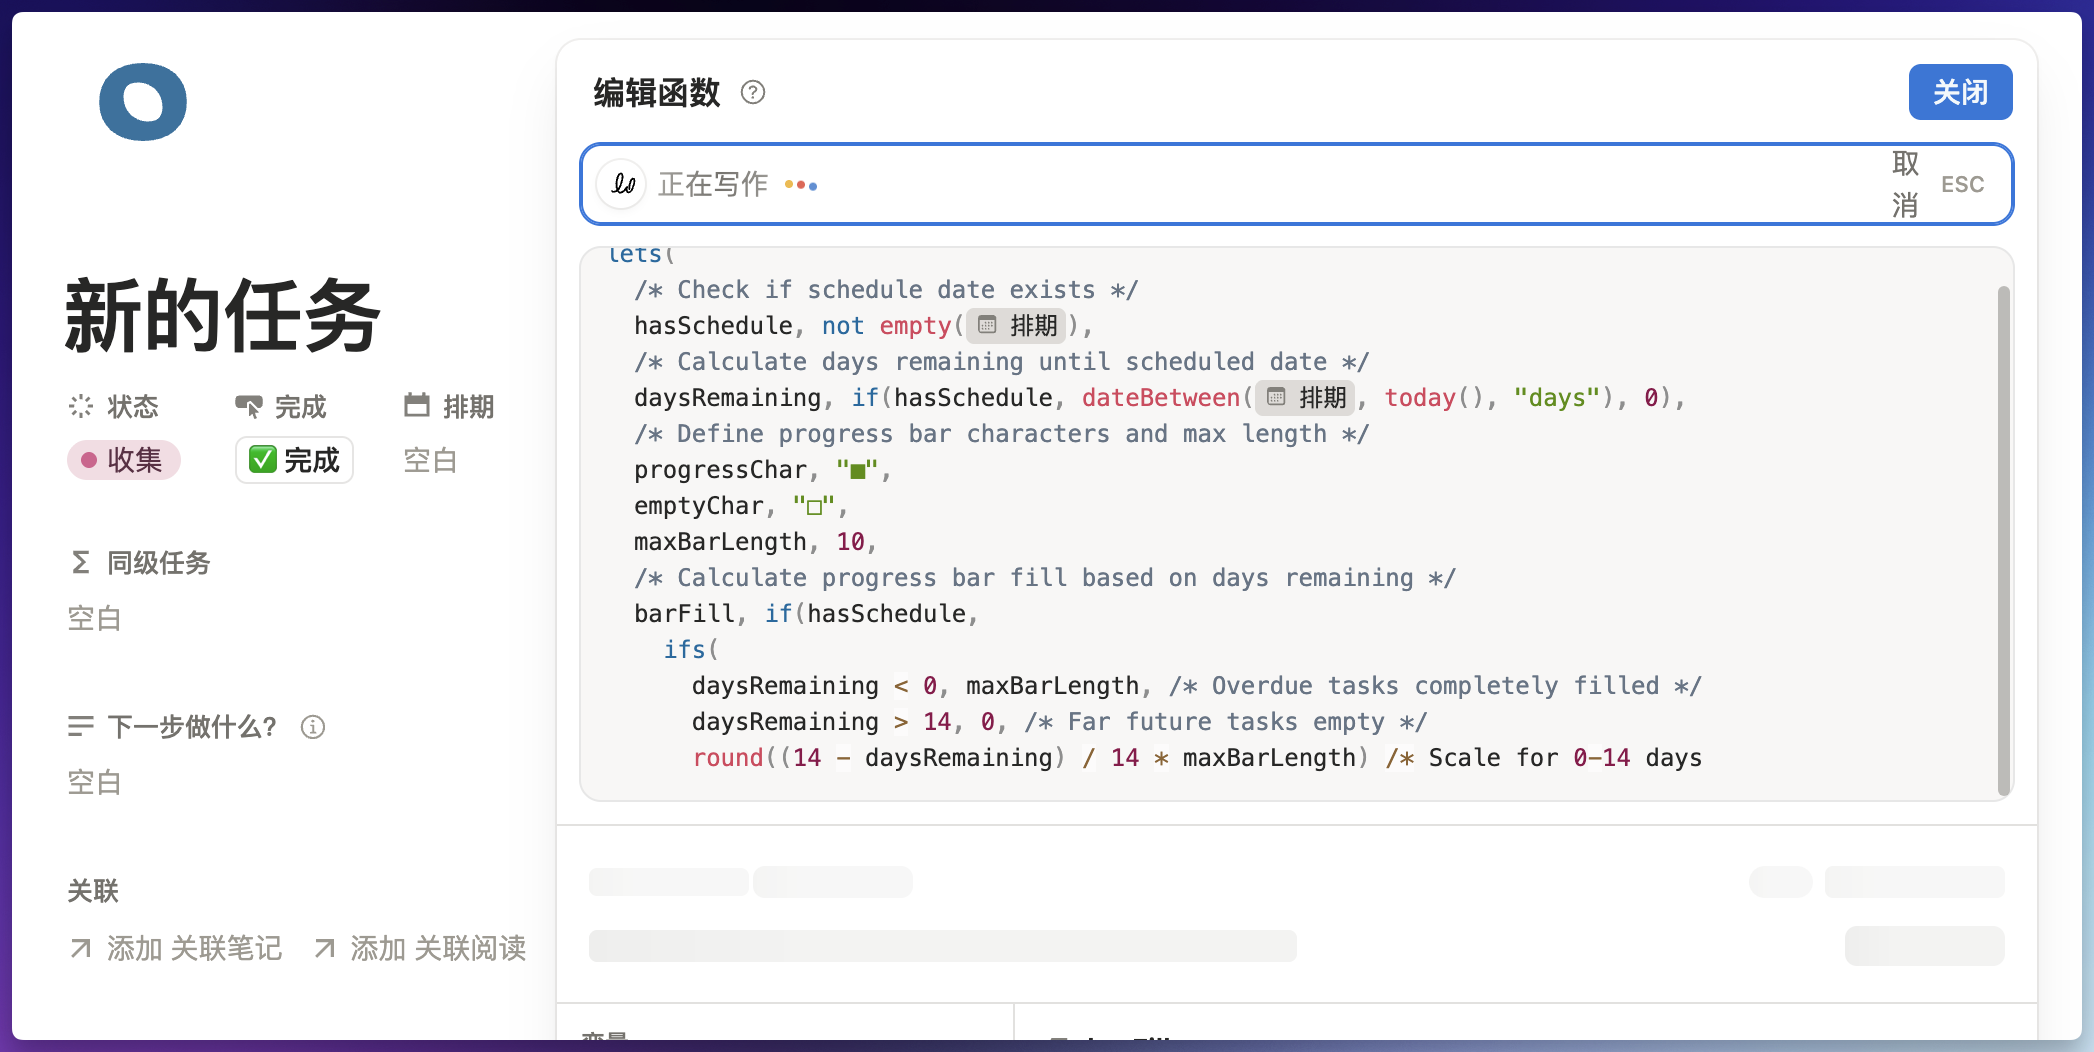This screenshot has width=2094, height=1052.
Task: Click the 'ifs(' line in formula
Action: [x=691, y=650]
